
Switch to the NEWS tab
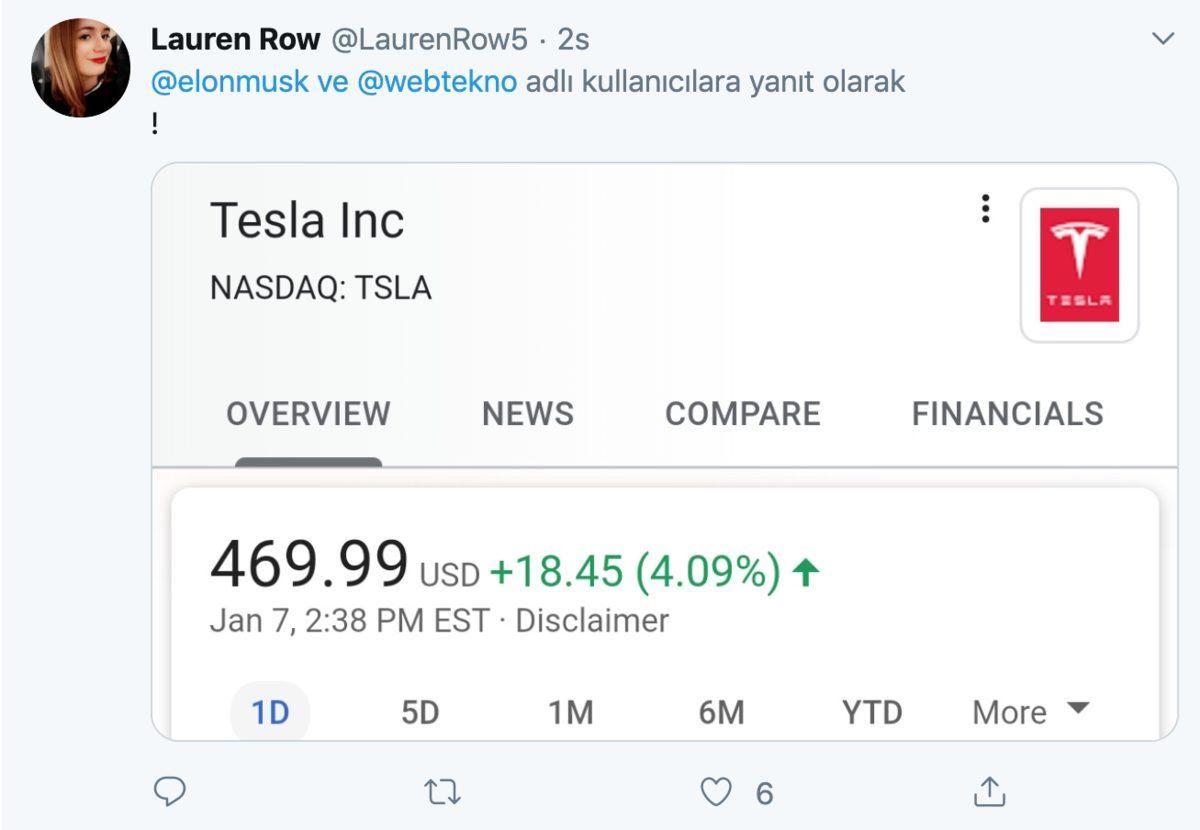(x=528, y=413)
